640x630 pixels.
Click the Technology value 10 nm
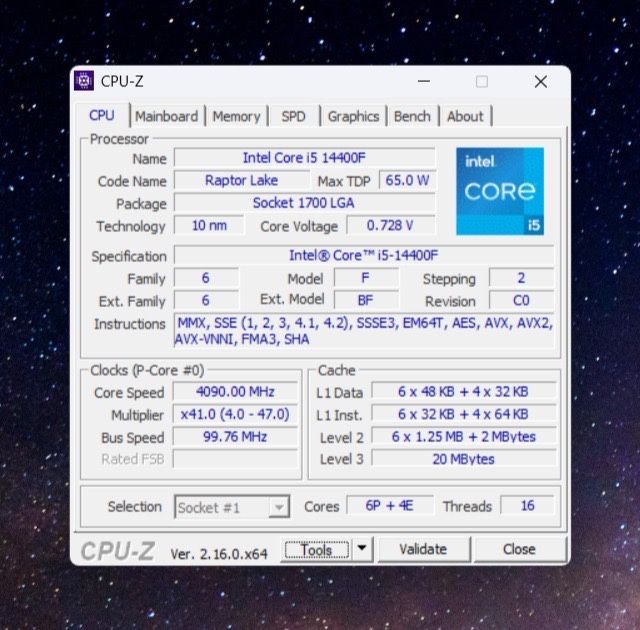(209, 225)
